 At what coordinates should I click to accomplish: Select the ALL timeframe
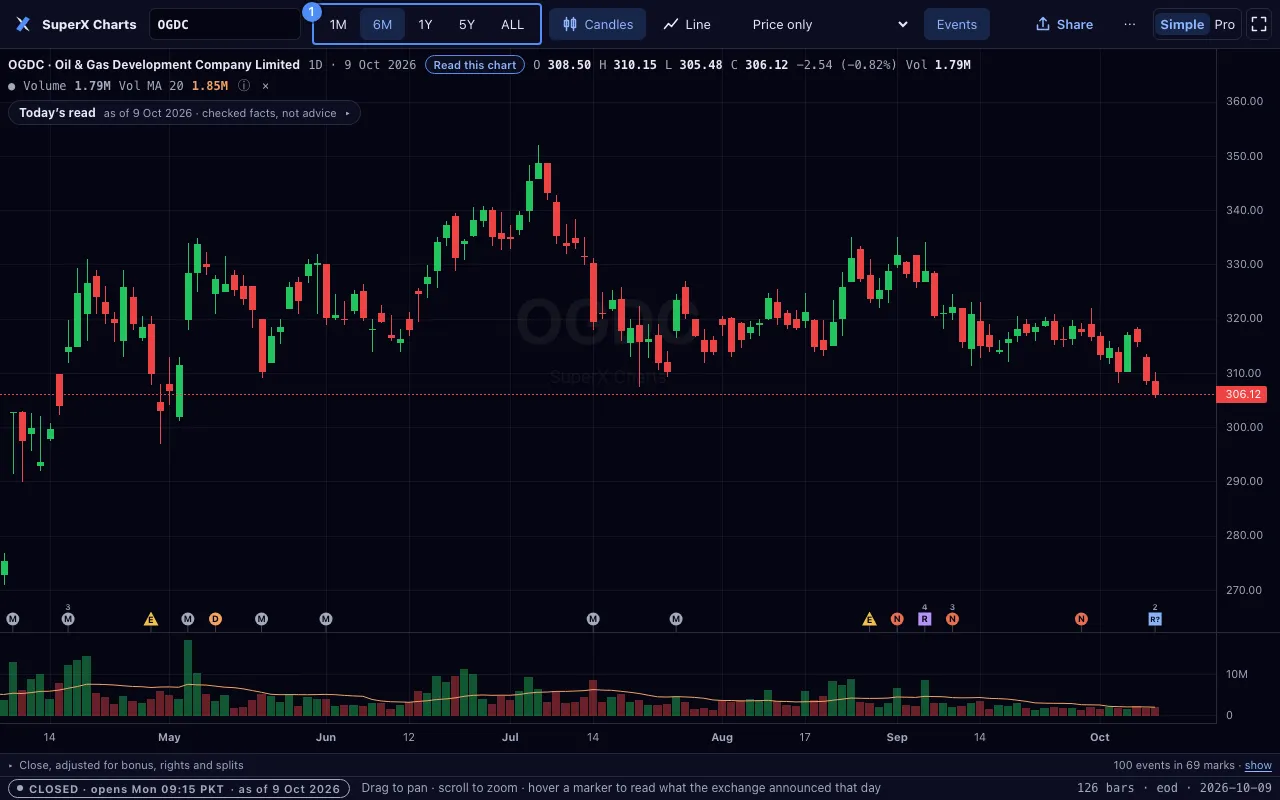512,24
